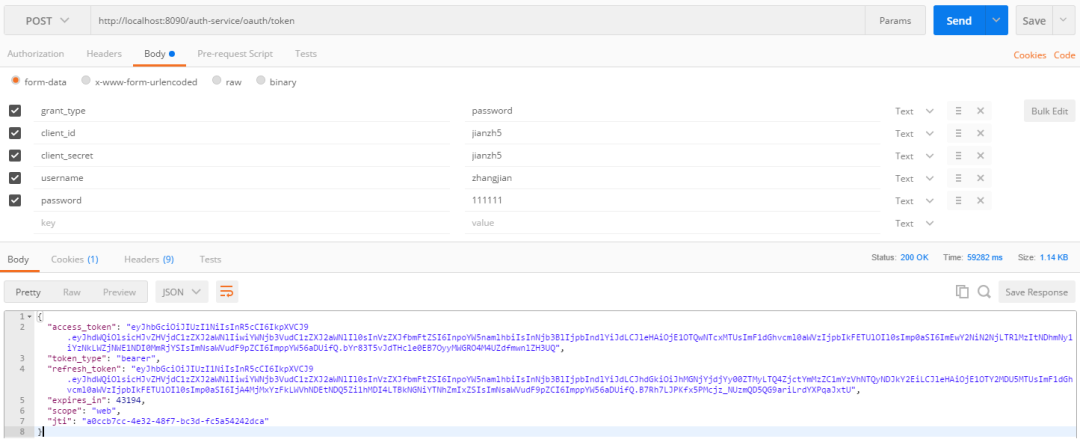Remove the client_id parameter row
This screenshot has width=1080, height=439.
pyautogui.click(x=980, y=133)
